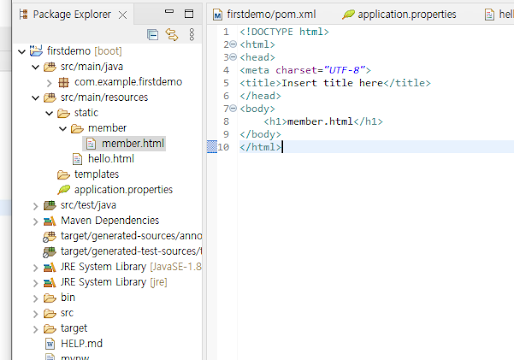The width and height of the screenshot is (514, 360).
Task: Select application.properties in the tree
Action: pos(123,190)
